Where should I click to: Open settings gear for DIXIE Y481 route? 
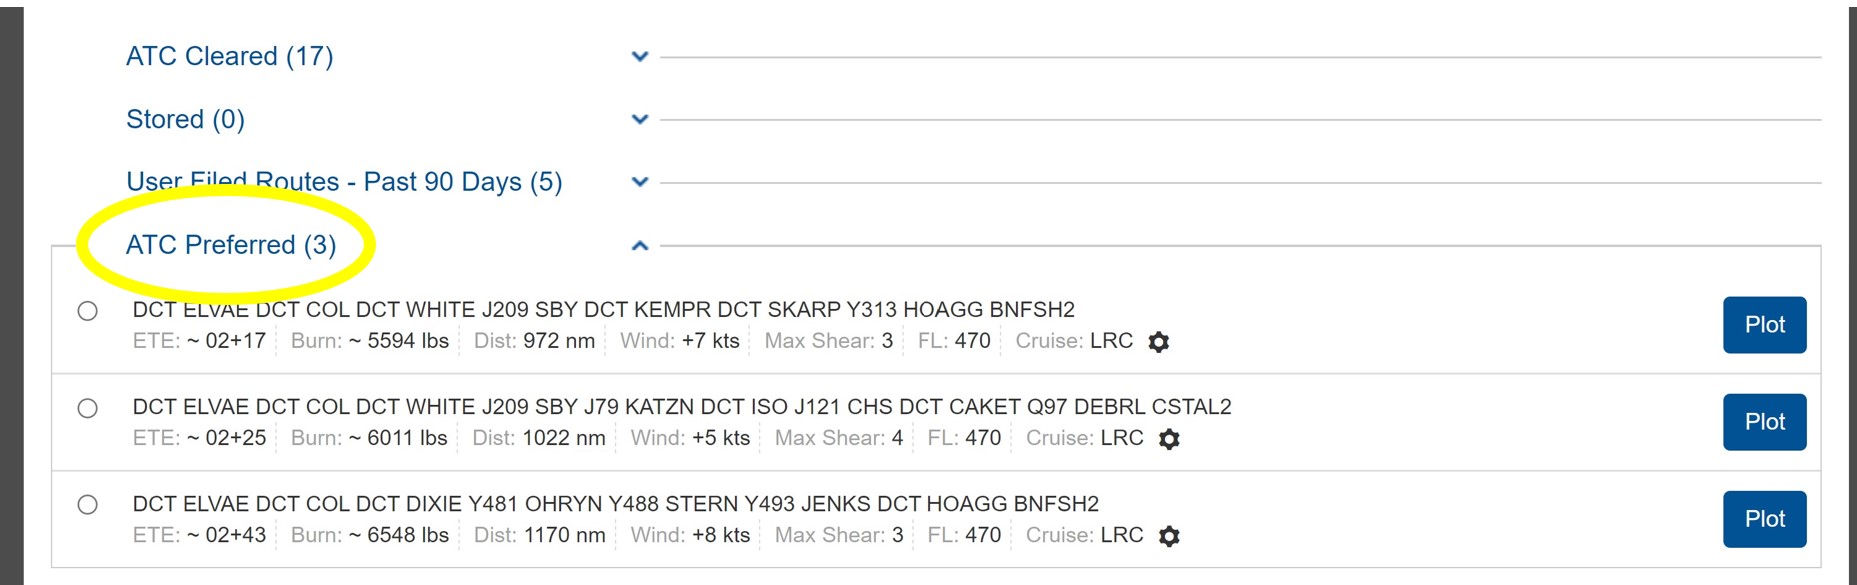[1169, 536]
